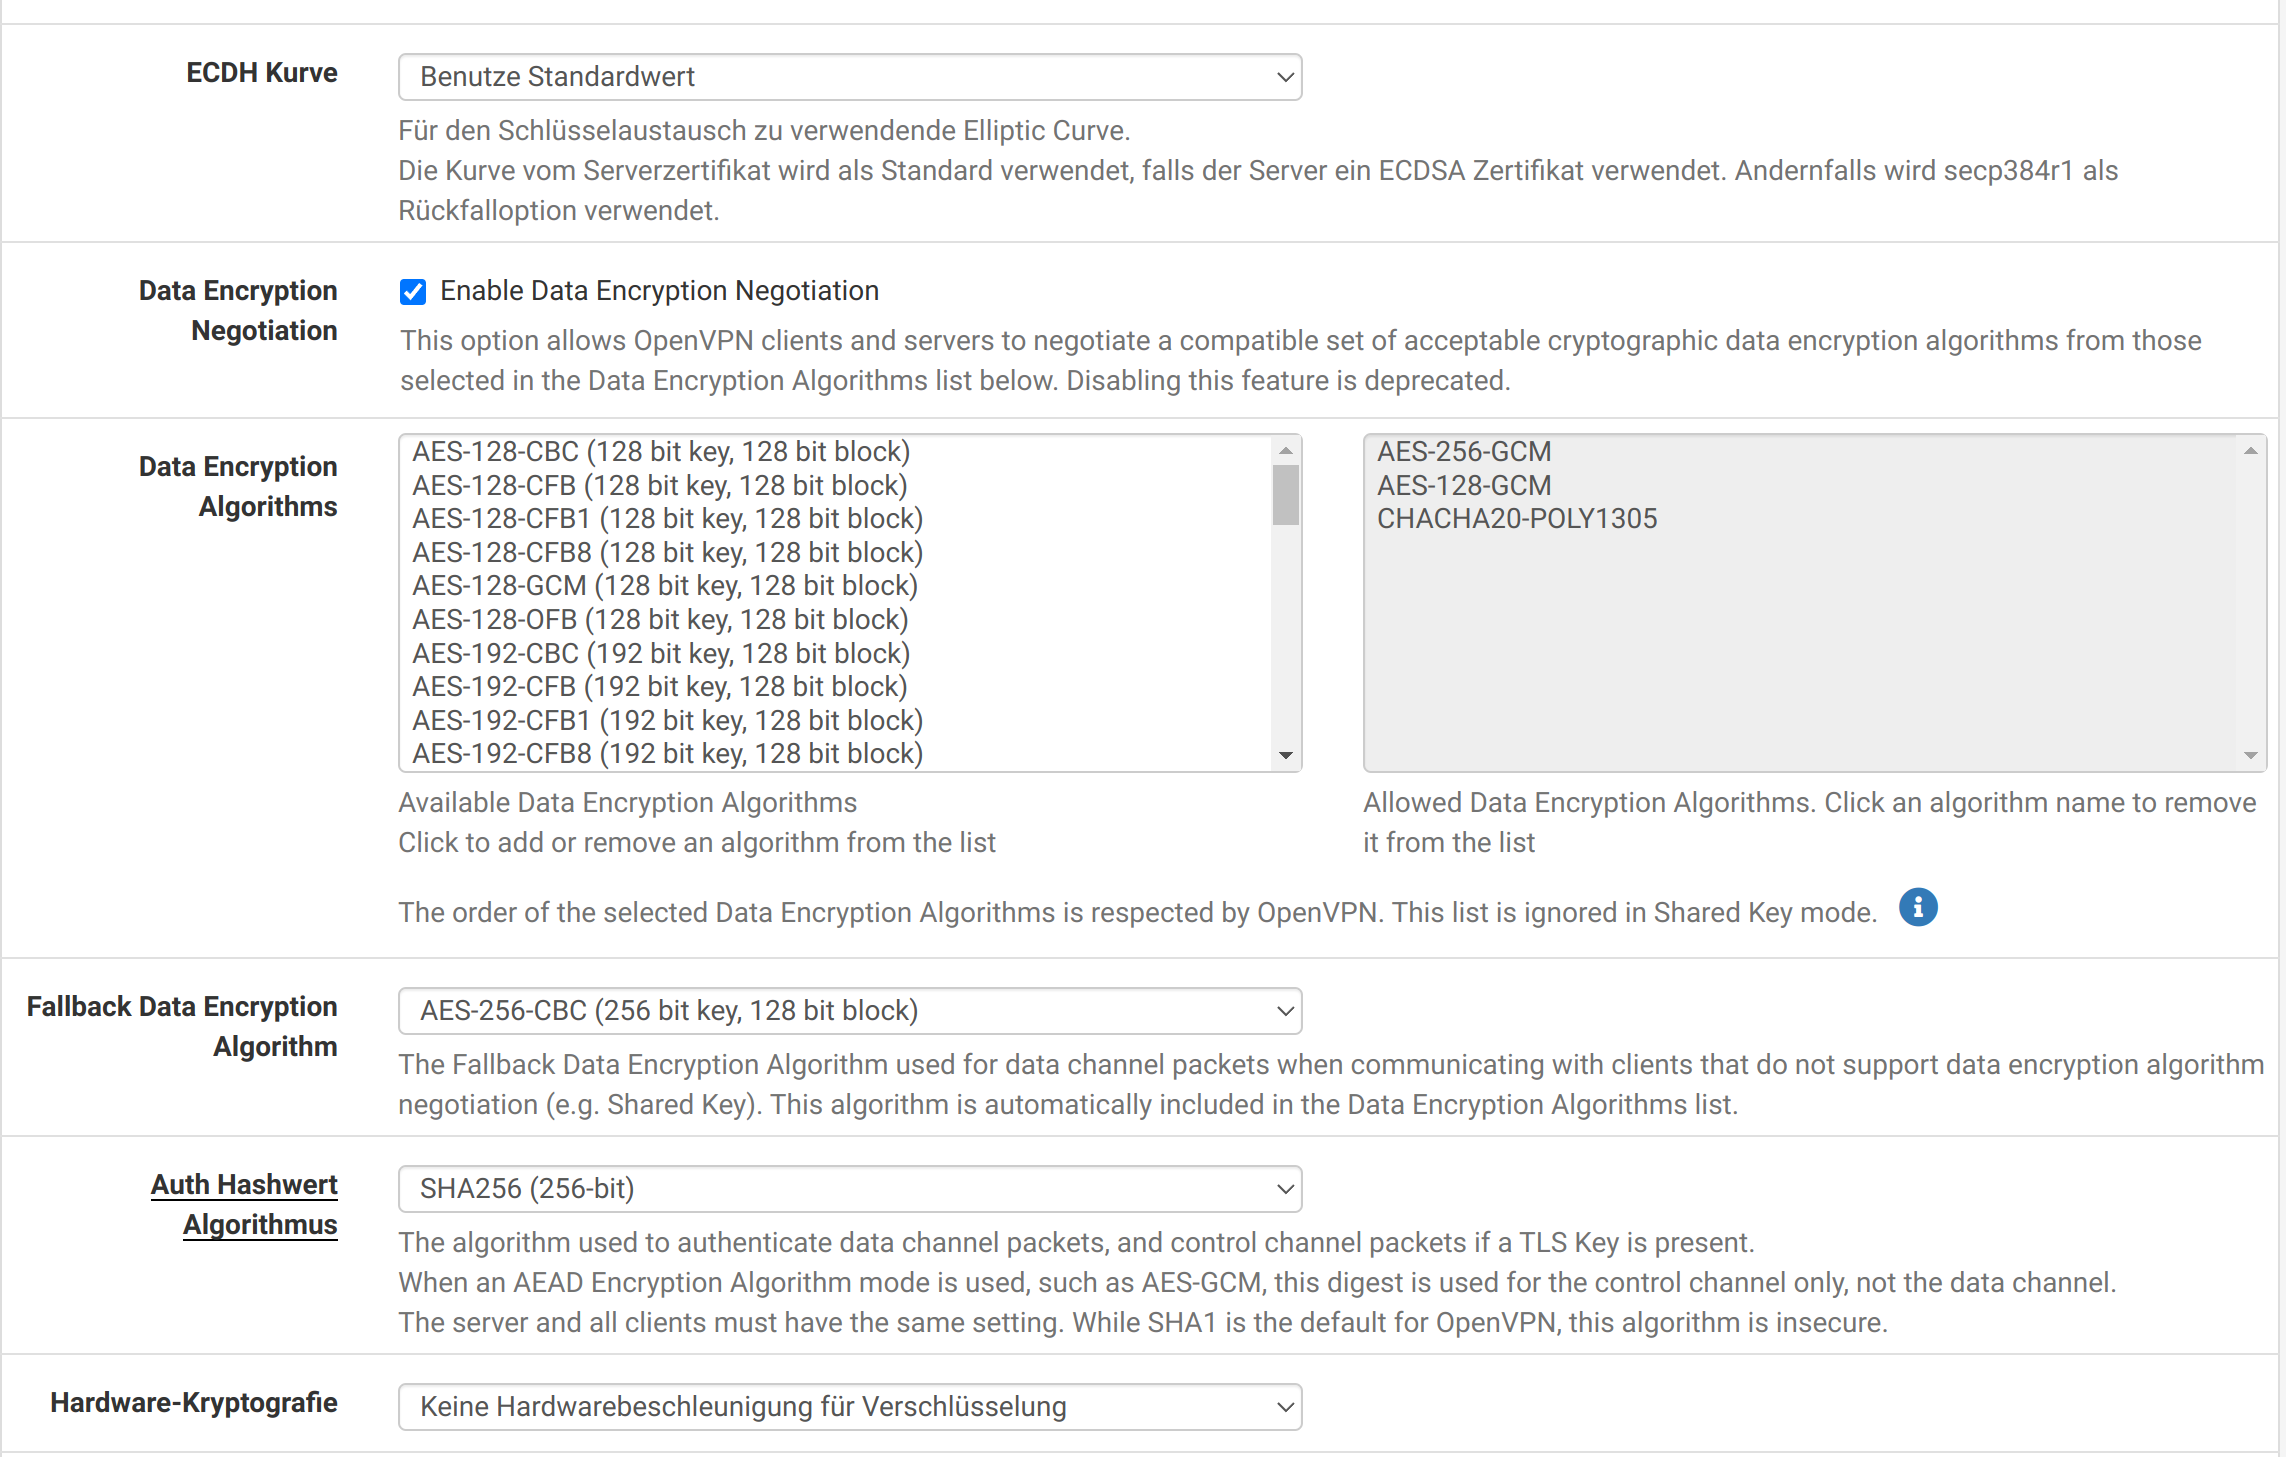Click AES-128-OFB entry in available list
This screenshot has height=1457, width=2286.
click(660, 620)
